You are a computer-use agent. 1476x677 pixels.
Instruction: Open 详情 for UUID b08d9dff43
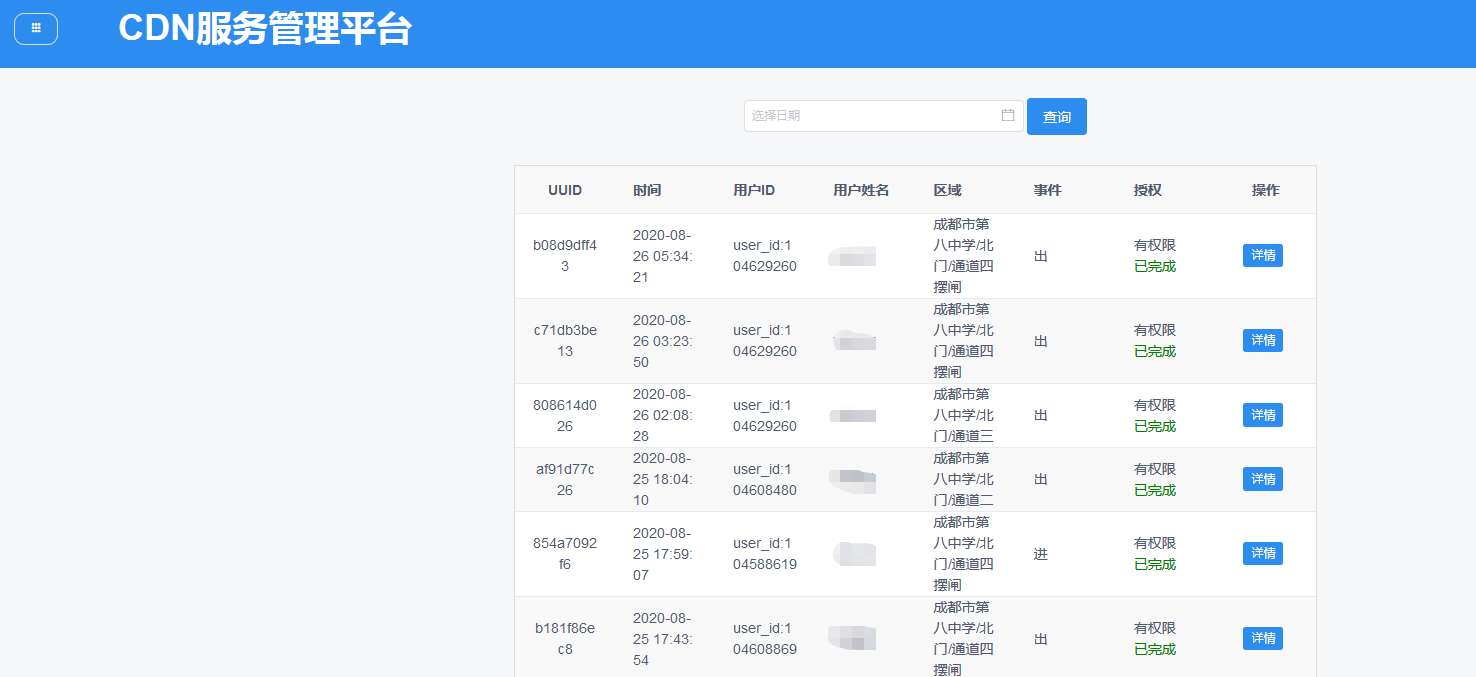(1262, 256)
